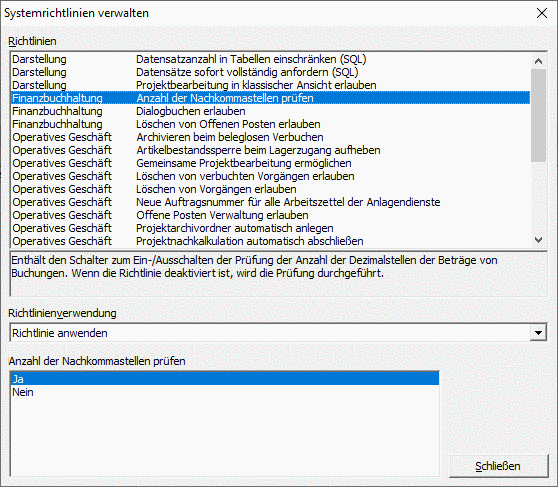Select 'Löschen von Offenen Posten erlauben'
Viewport: 558px width, 487px height.
270,124
